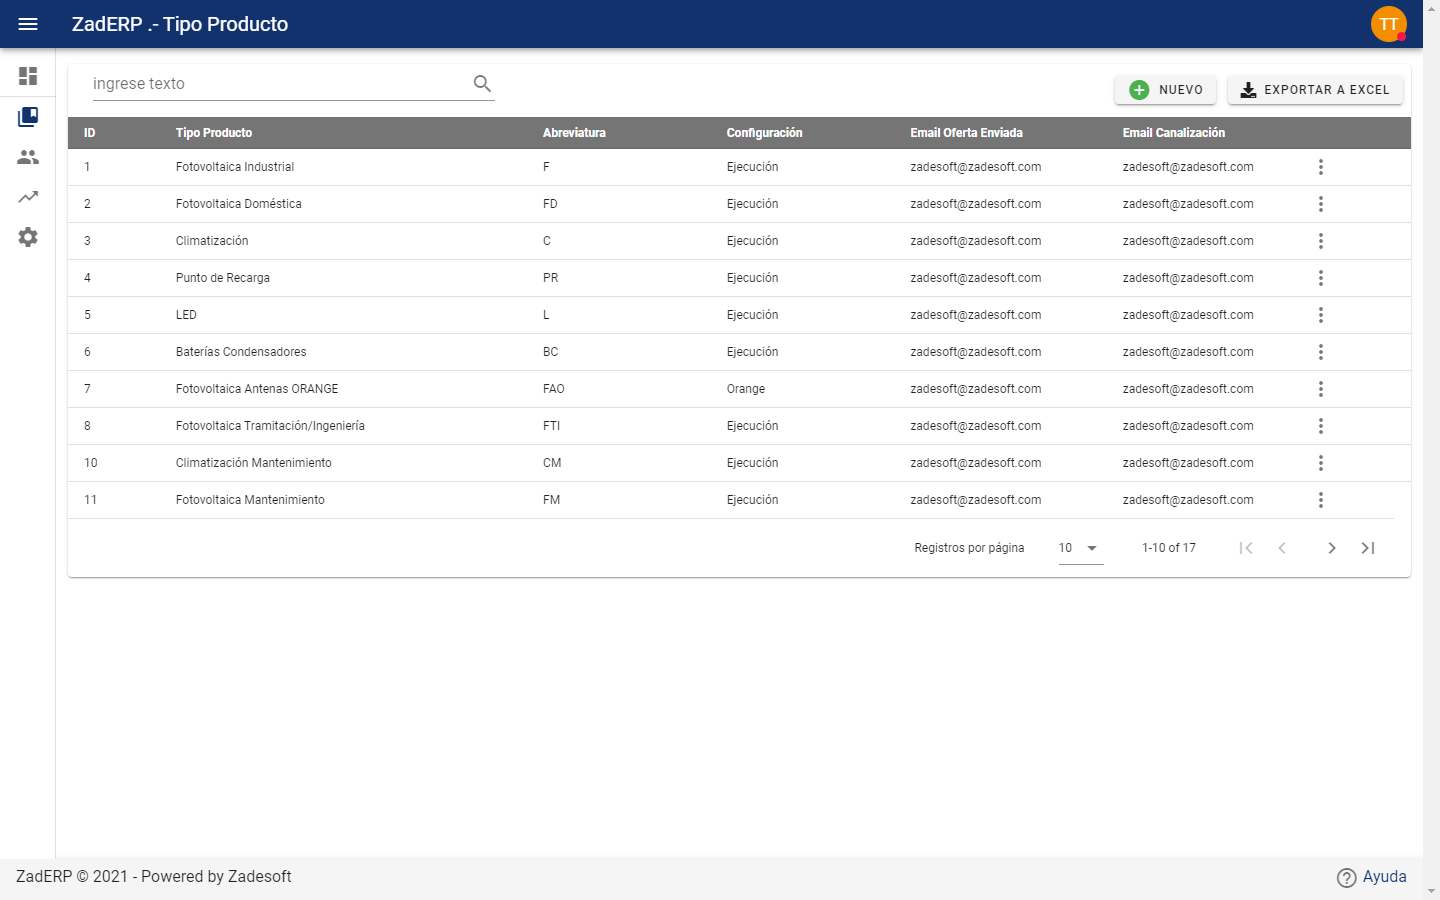Open the Ayuda help link
Viewport: 1440px width, 900px height.
click(x=1384, y=877)
